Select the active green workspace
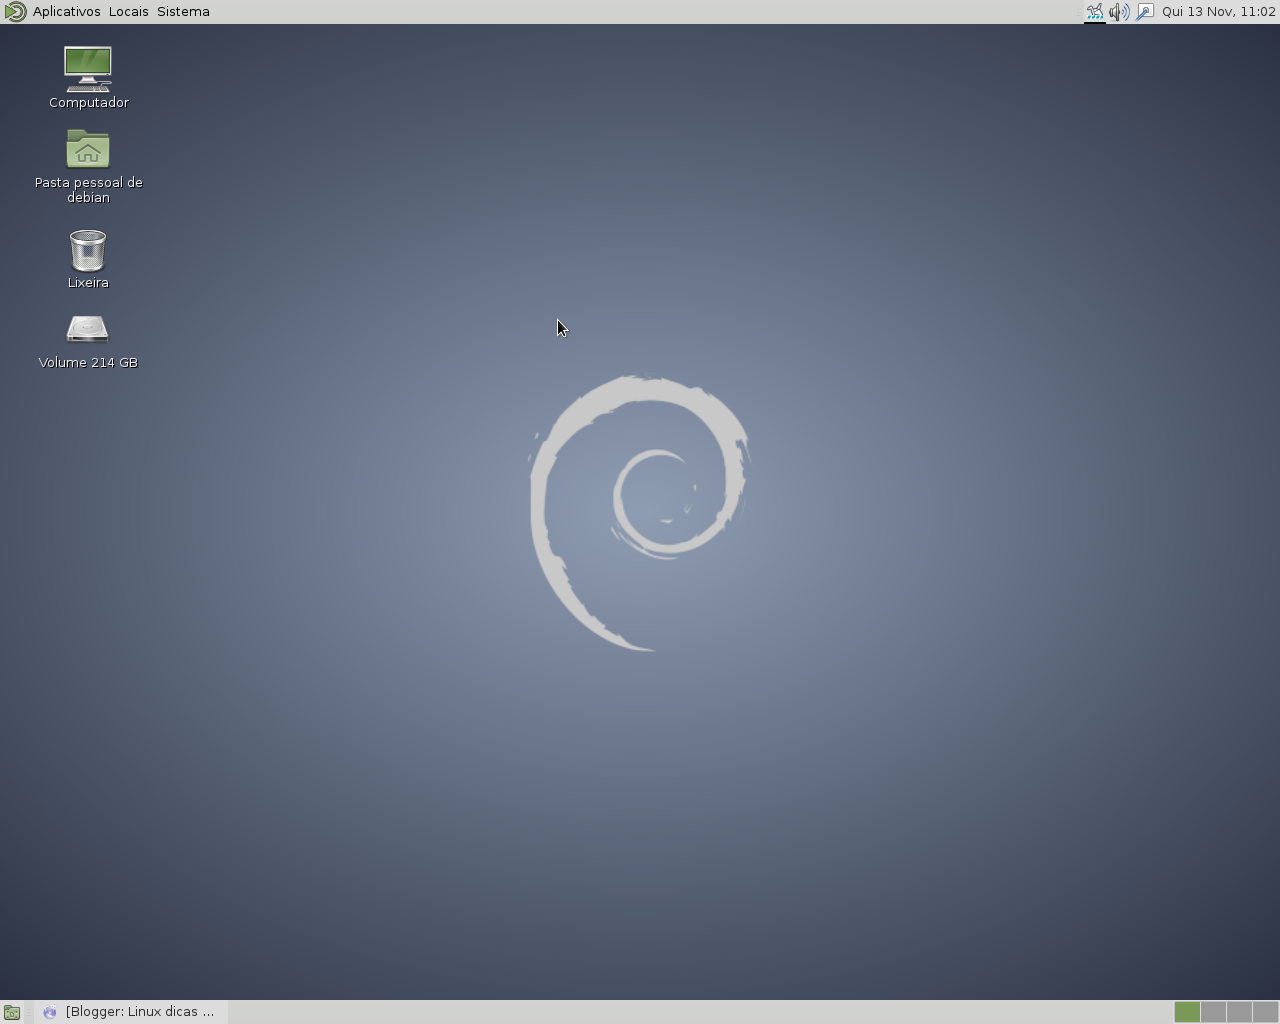1280x1024 pixels. pyautogui.click(x=1186, y=1012)
